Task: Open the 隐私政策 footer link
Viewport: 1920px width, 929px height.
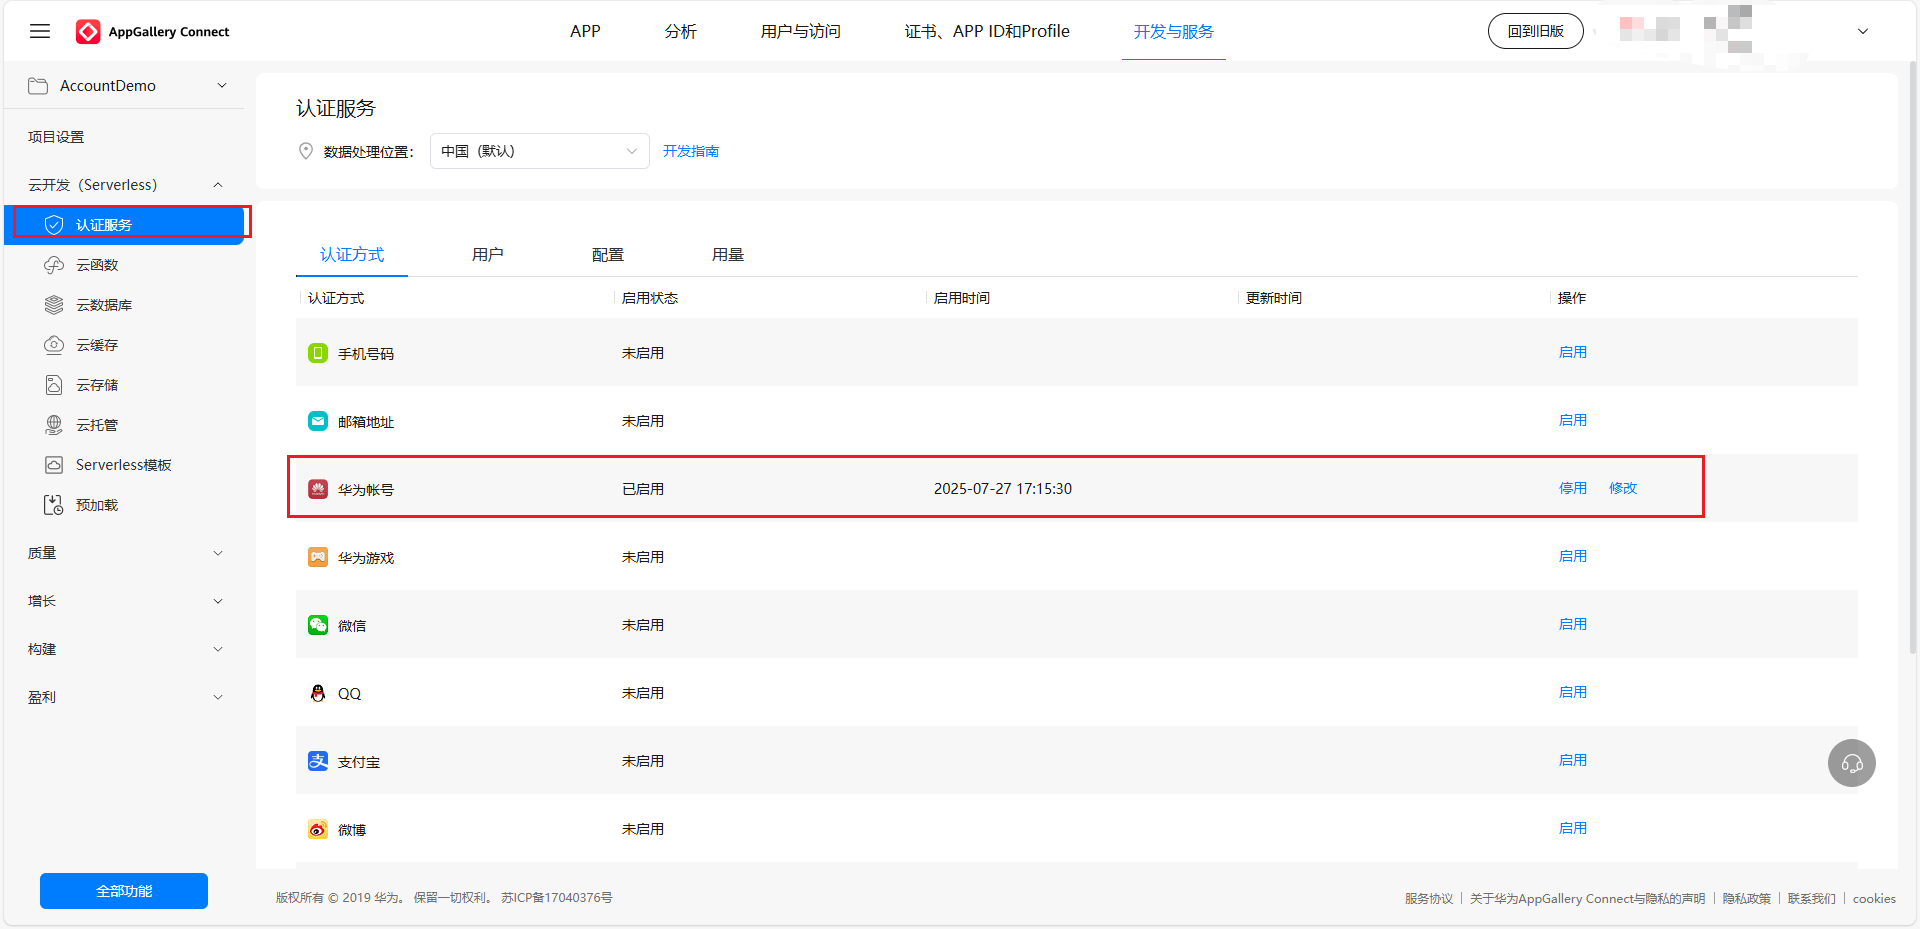Action: pyautogui.click(x=1746, y=898)
